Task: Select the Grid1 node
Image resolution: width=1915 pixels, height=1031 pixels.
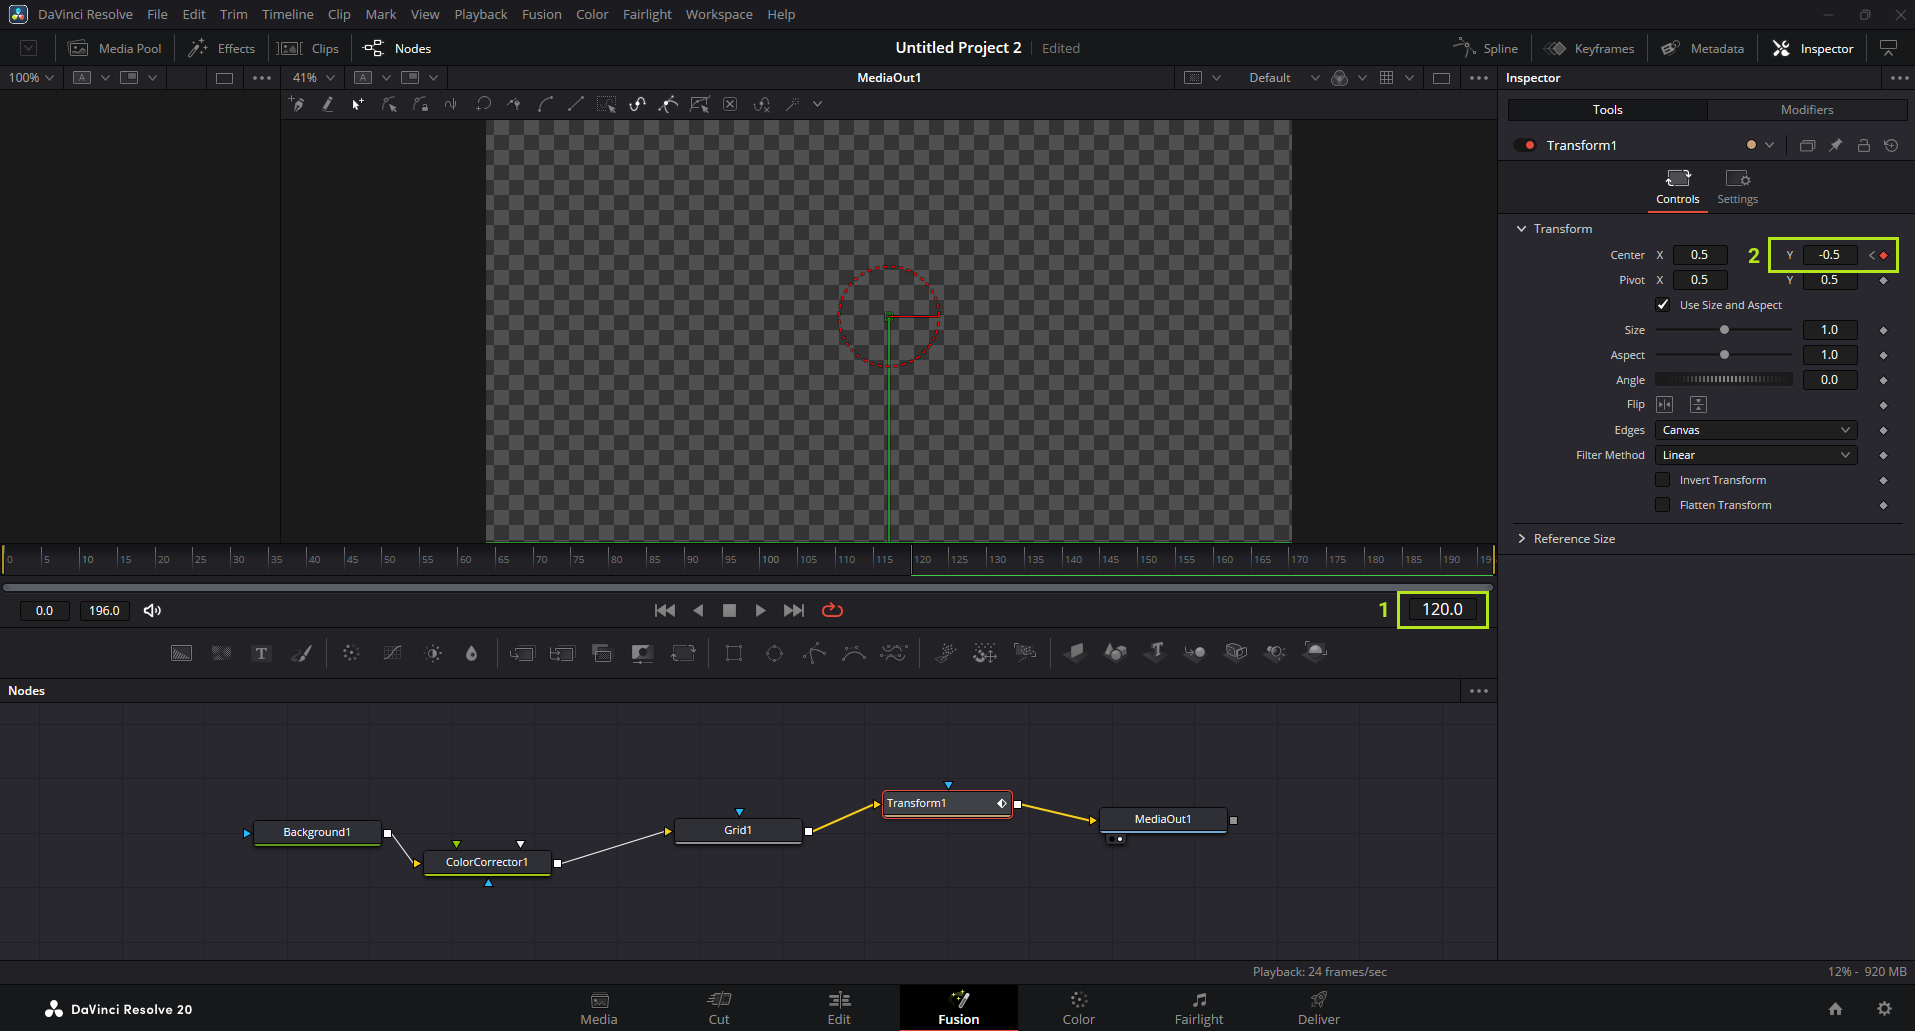Action: coord(738,830)
